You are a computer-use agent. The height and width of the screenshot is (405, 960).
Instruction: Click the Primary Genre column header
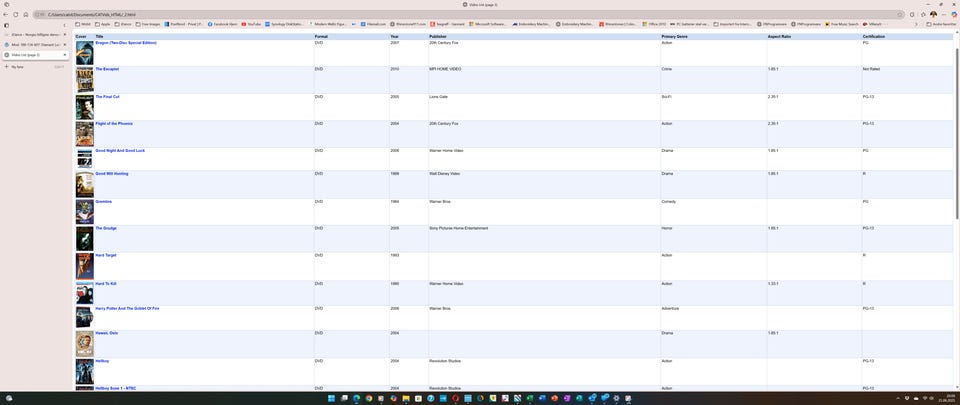pyautogui.click(x=674, y=37)
